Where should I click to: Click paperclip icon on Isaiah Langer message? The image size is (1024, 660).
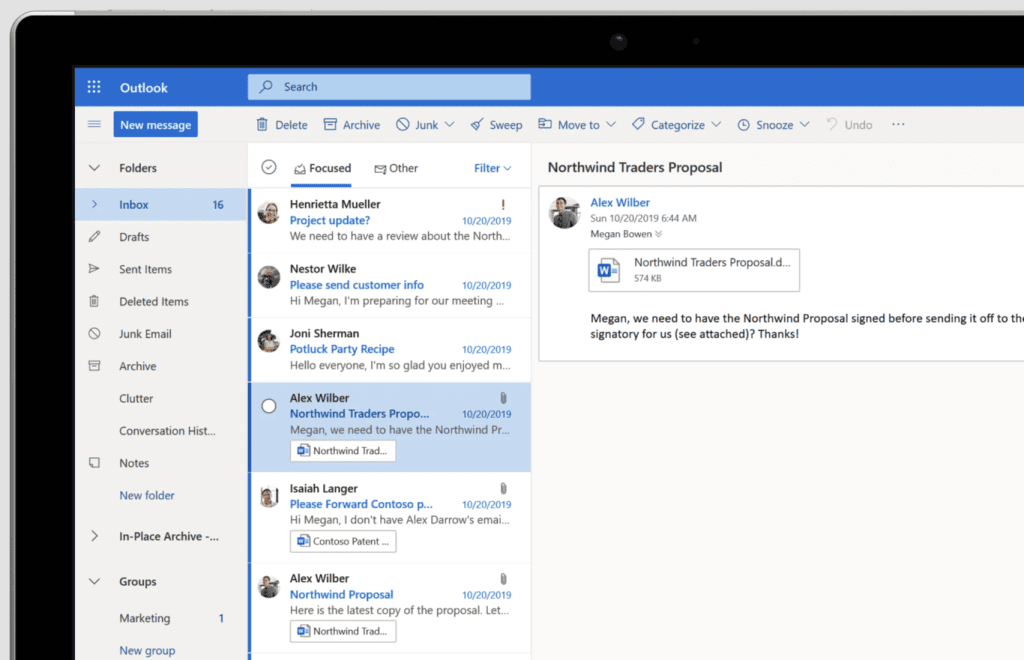504,488
